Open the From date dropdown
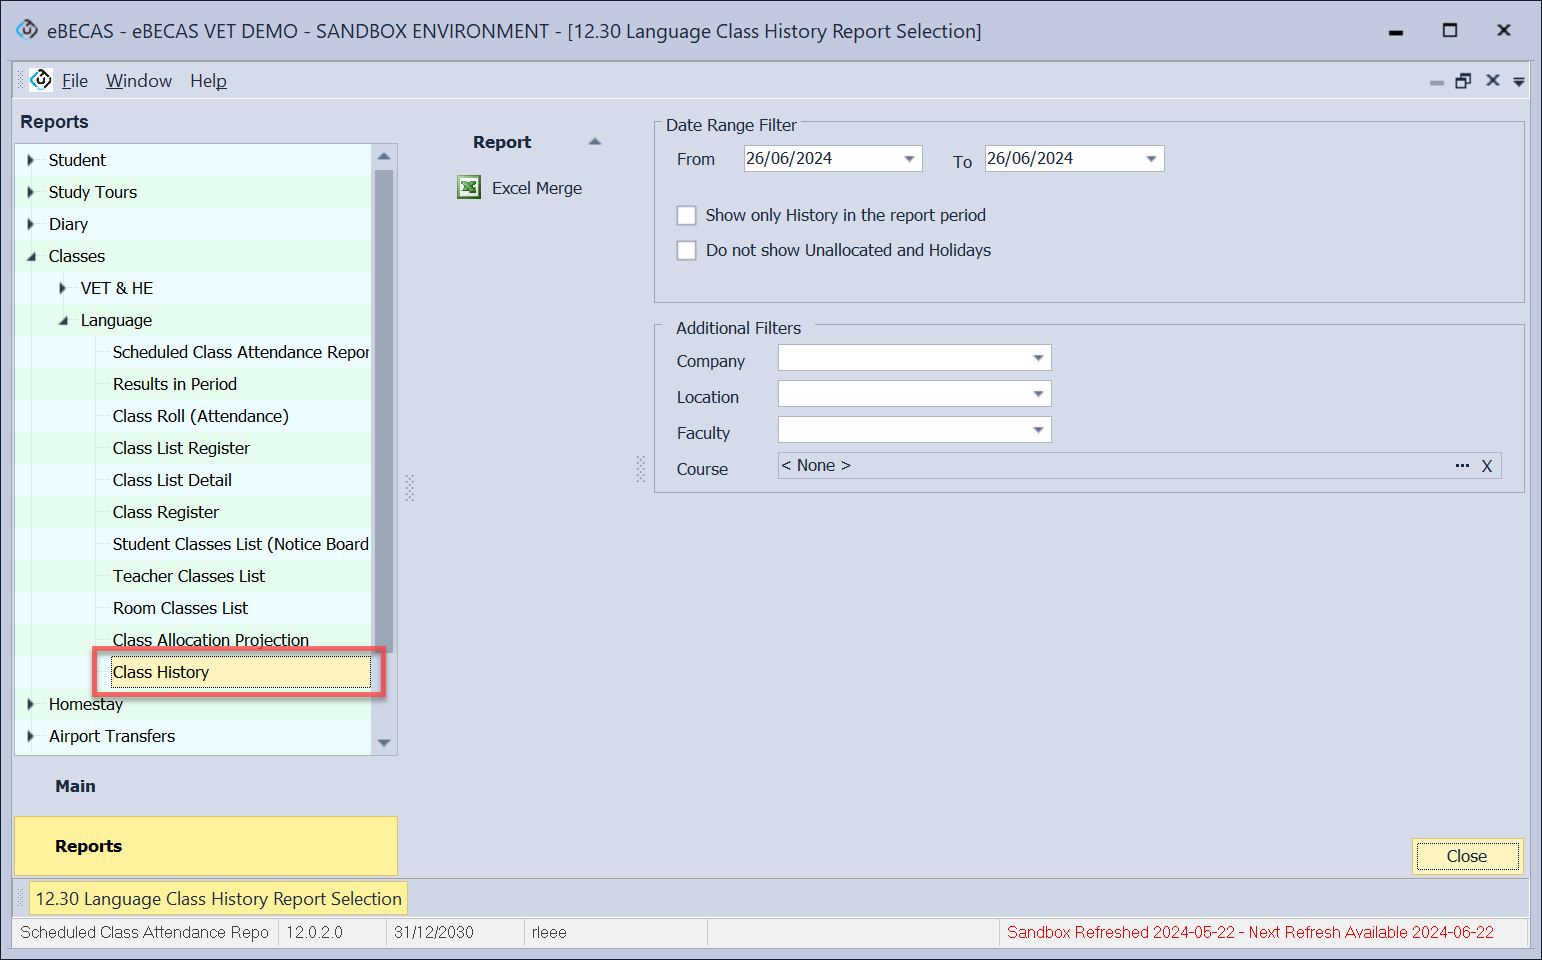The height and width of the screenshot is (960, 1542). [x=909, y=159]
